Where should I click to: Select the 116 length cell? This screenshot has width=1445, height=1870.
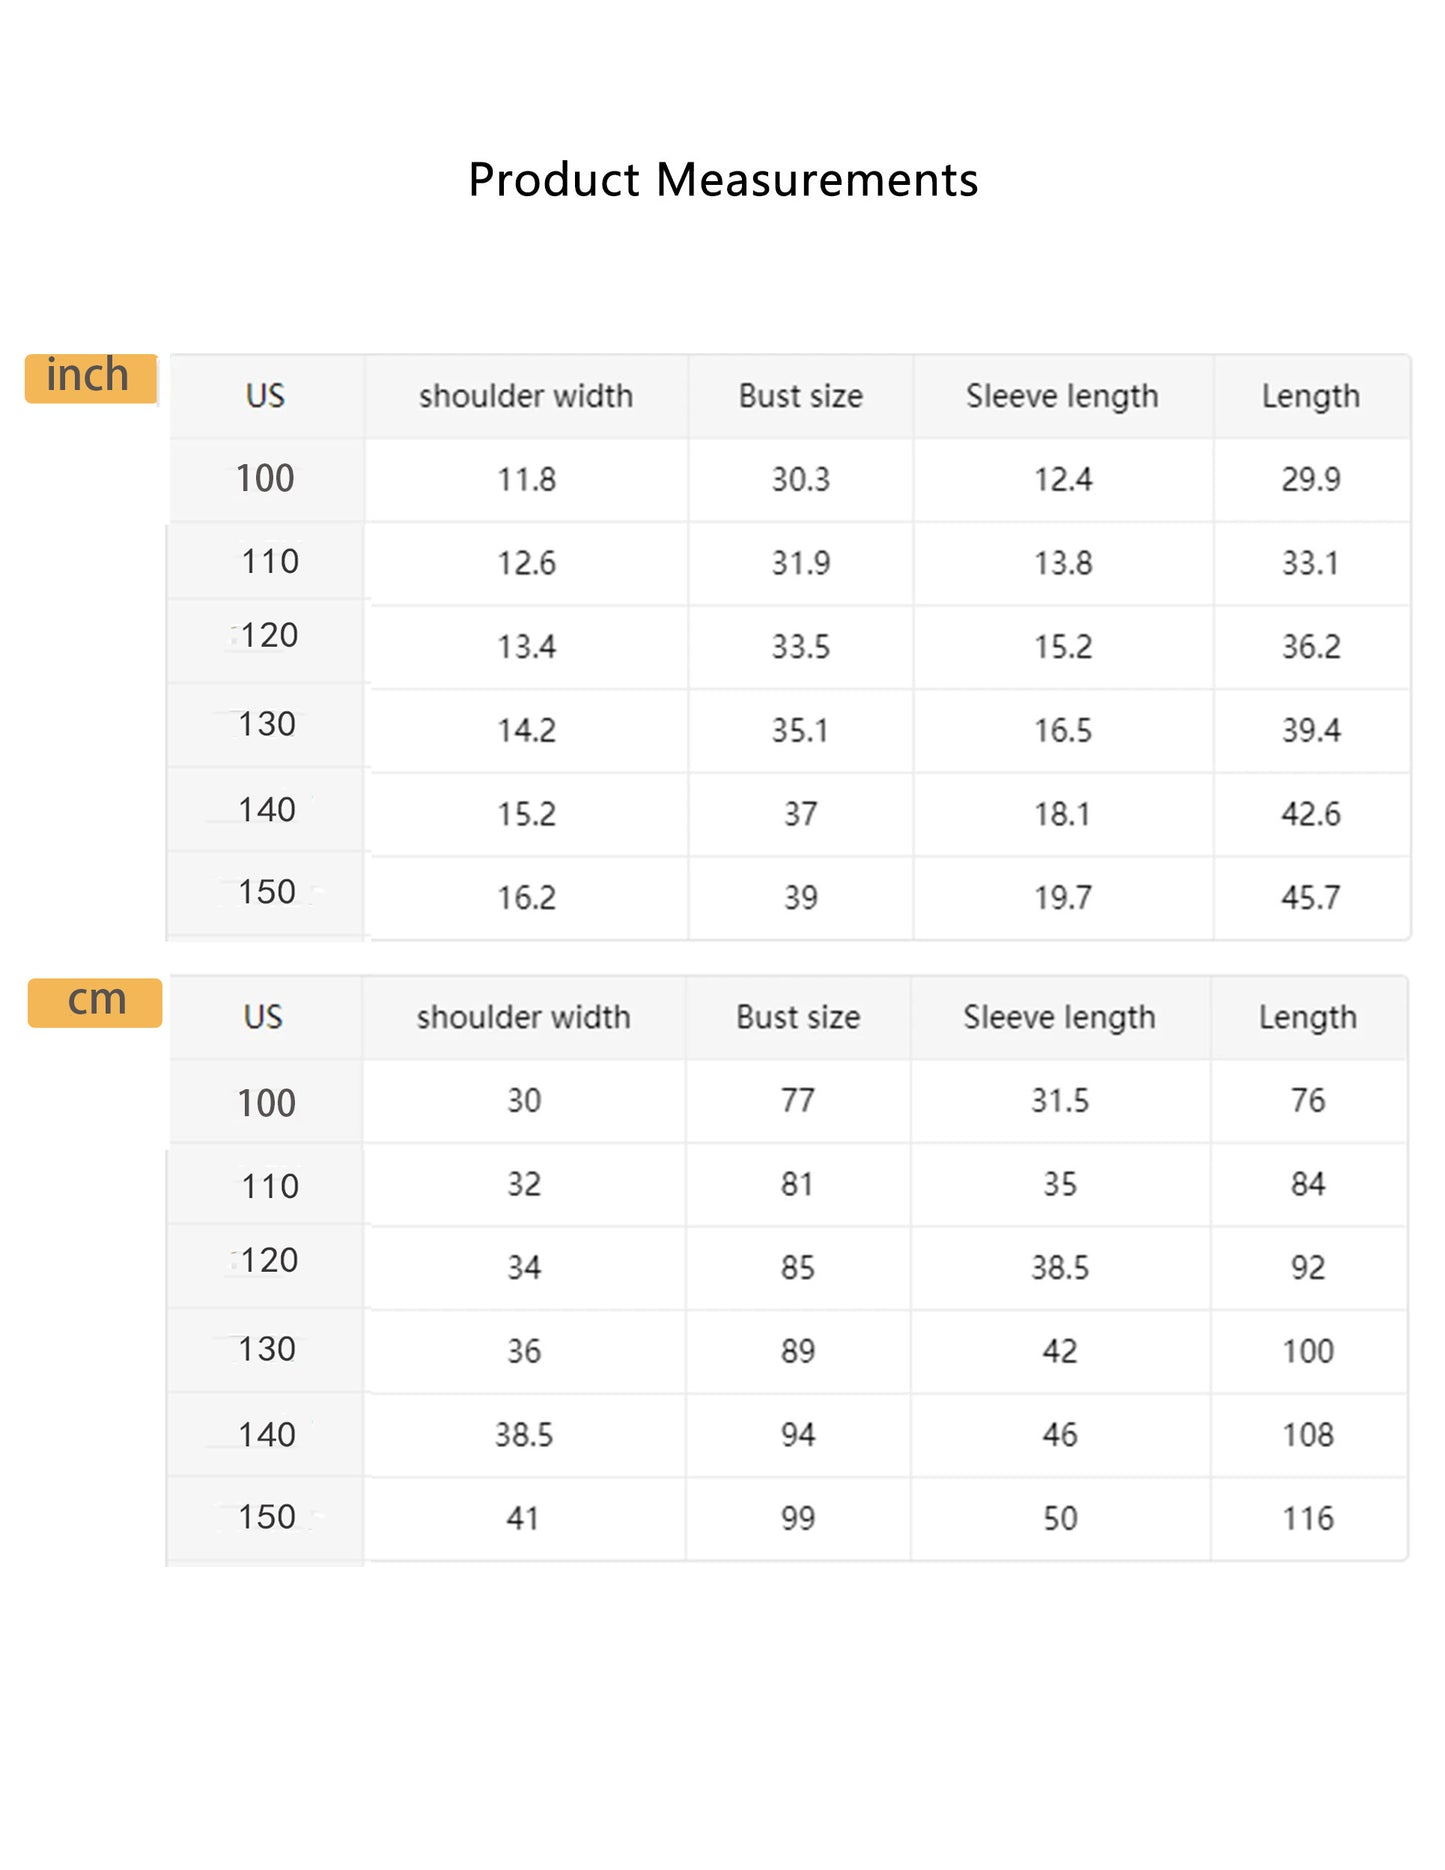pos(1308,1519)
